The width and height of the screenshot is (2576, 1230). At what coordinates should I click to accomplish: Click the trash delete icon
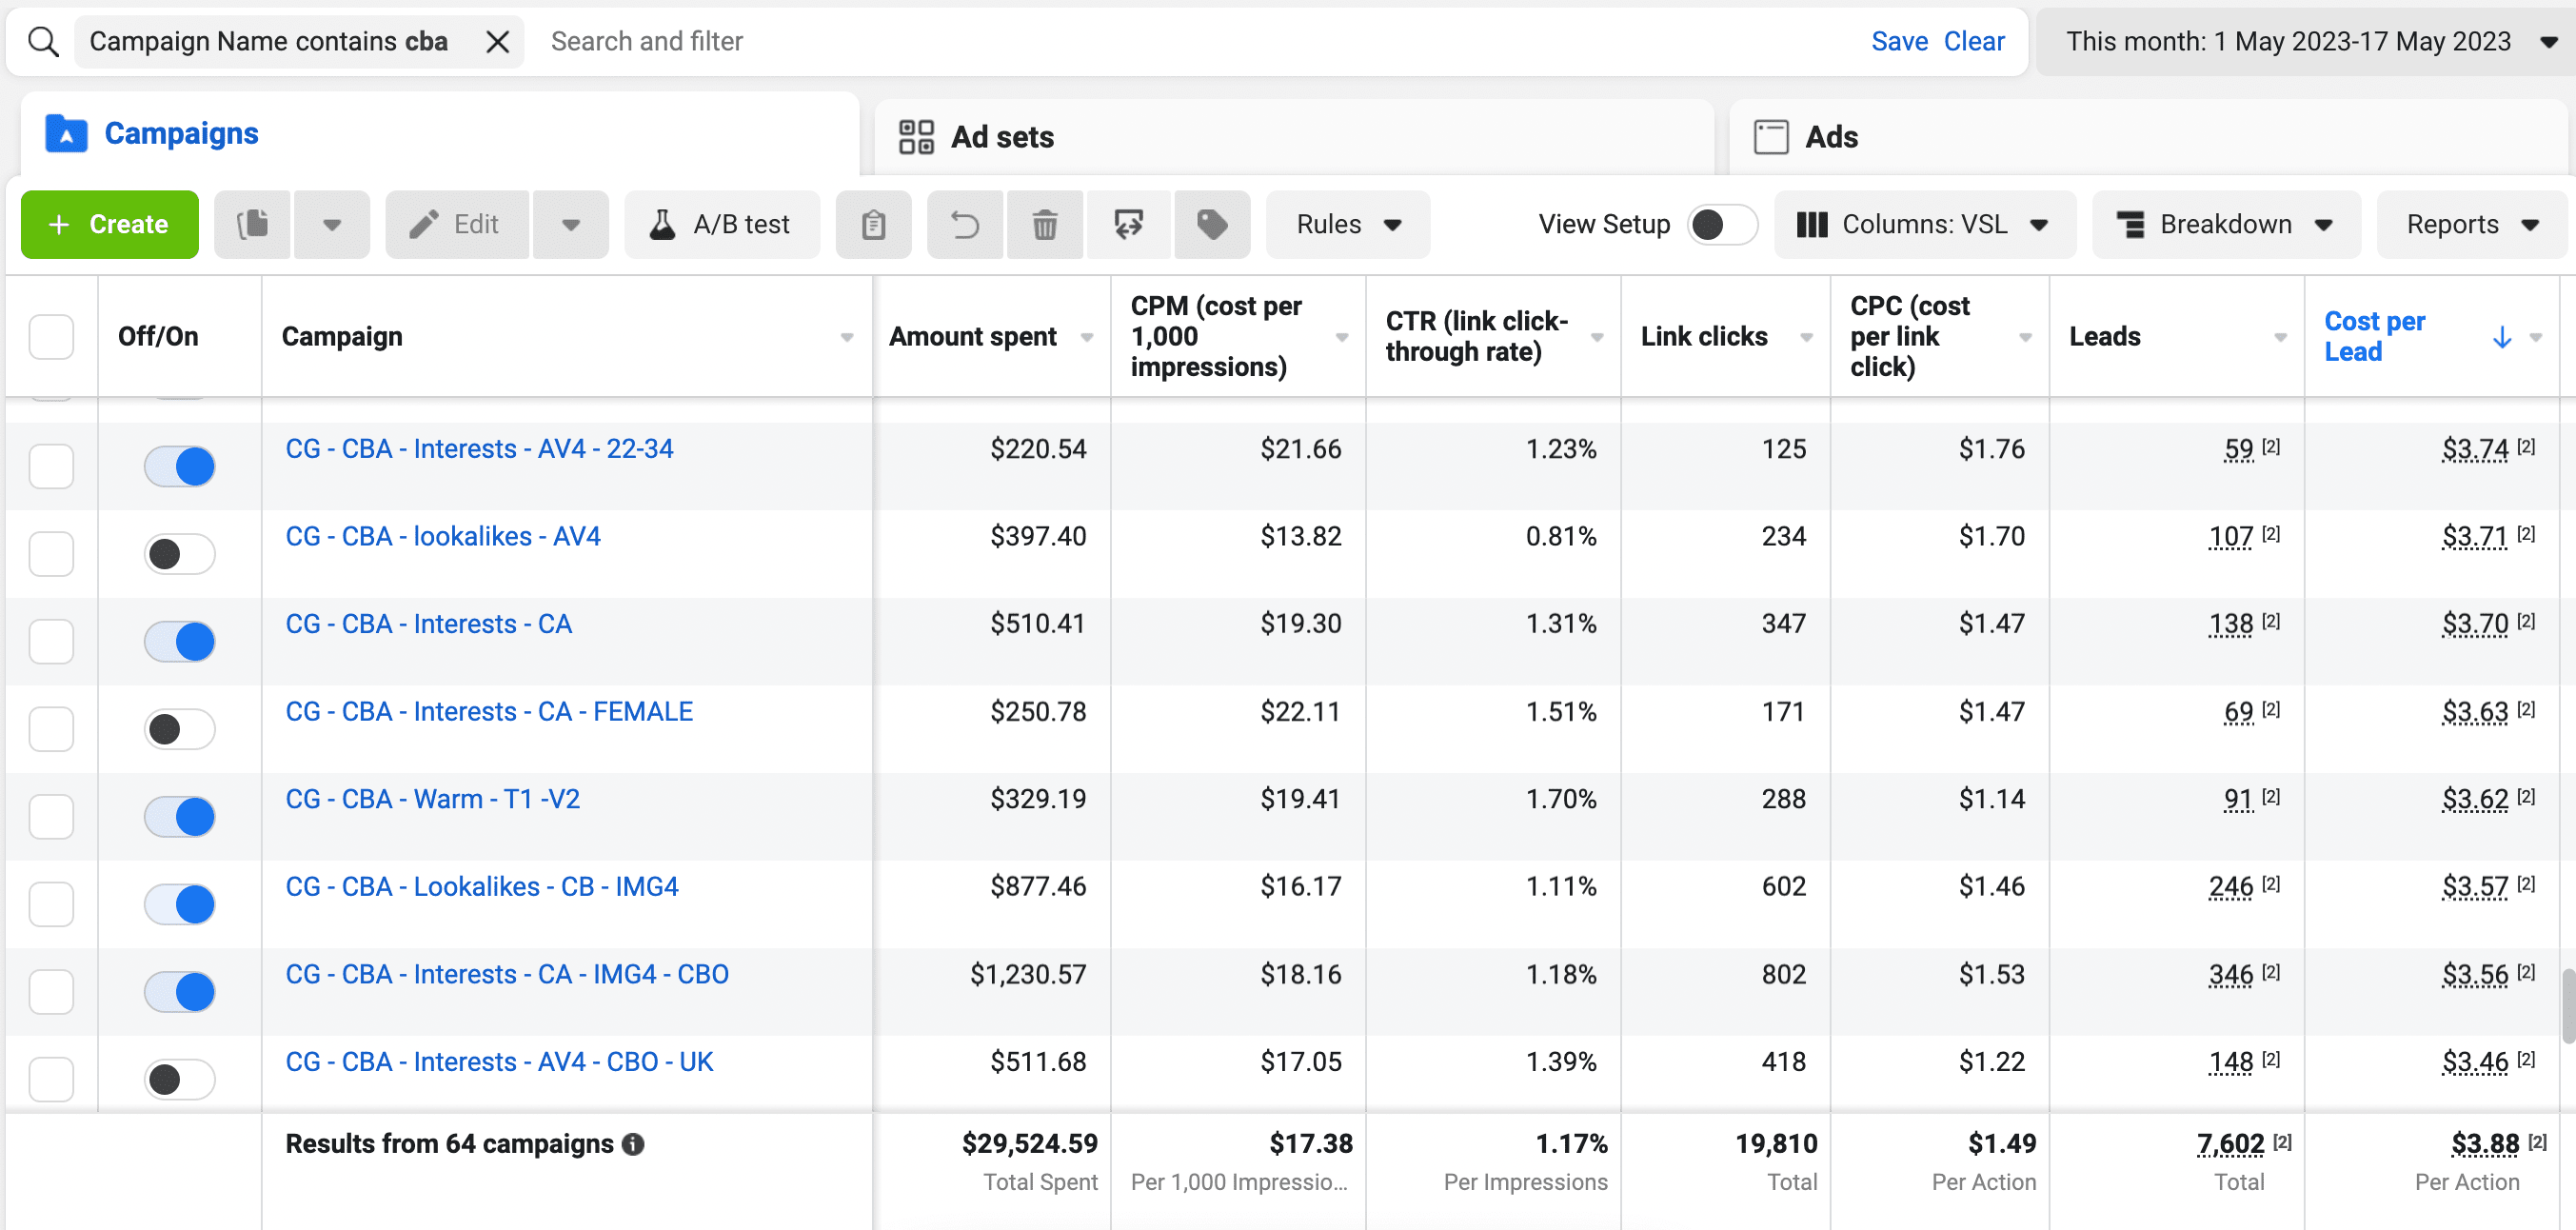(x=1044, y=224)
